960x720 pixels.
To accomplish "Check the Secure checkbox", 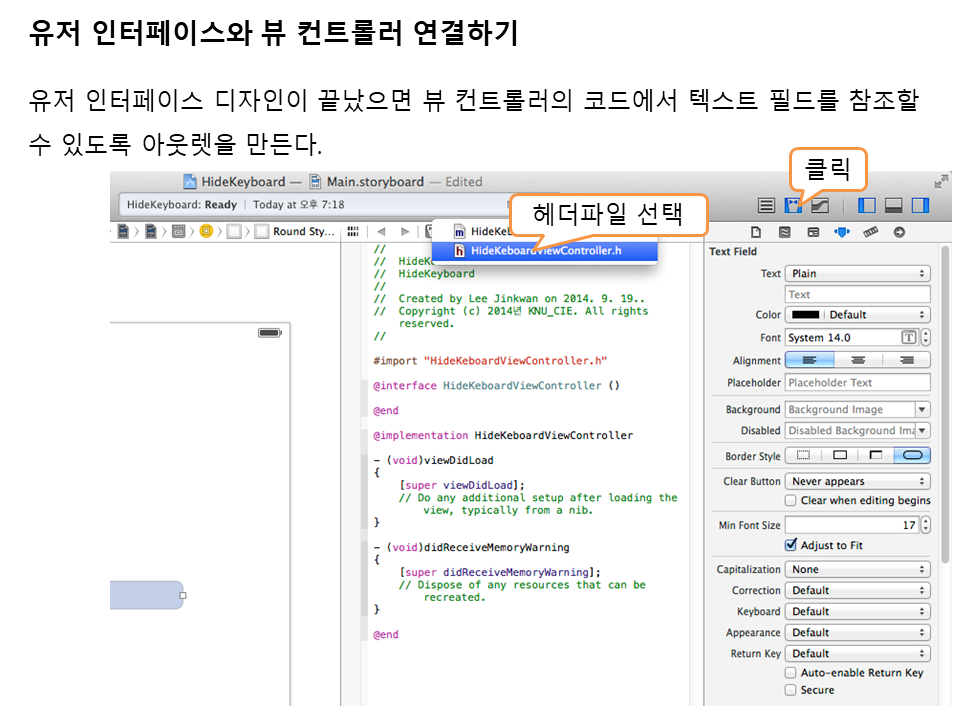I will pyautogui.click(x=792, y=690).
